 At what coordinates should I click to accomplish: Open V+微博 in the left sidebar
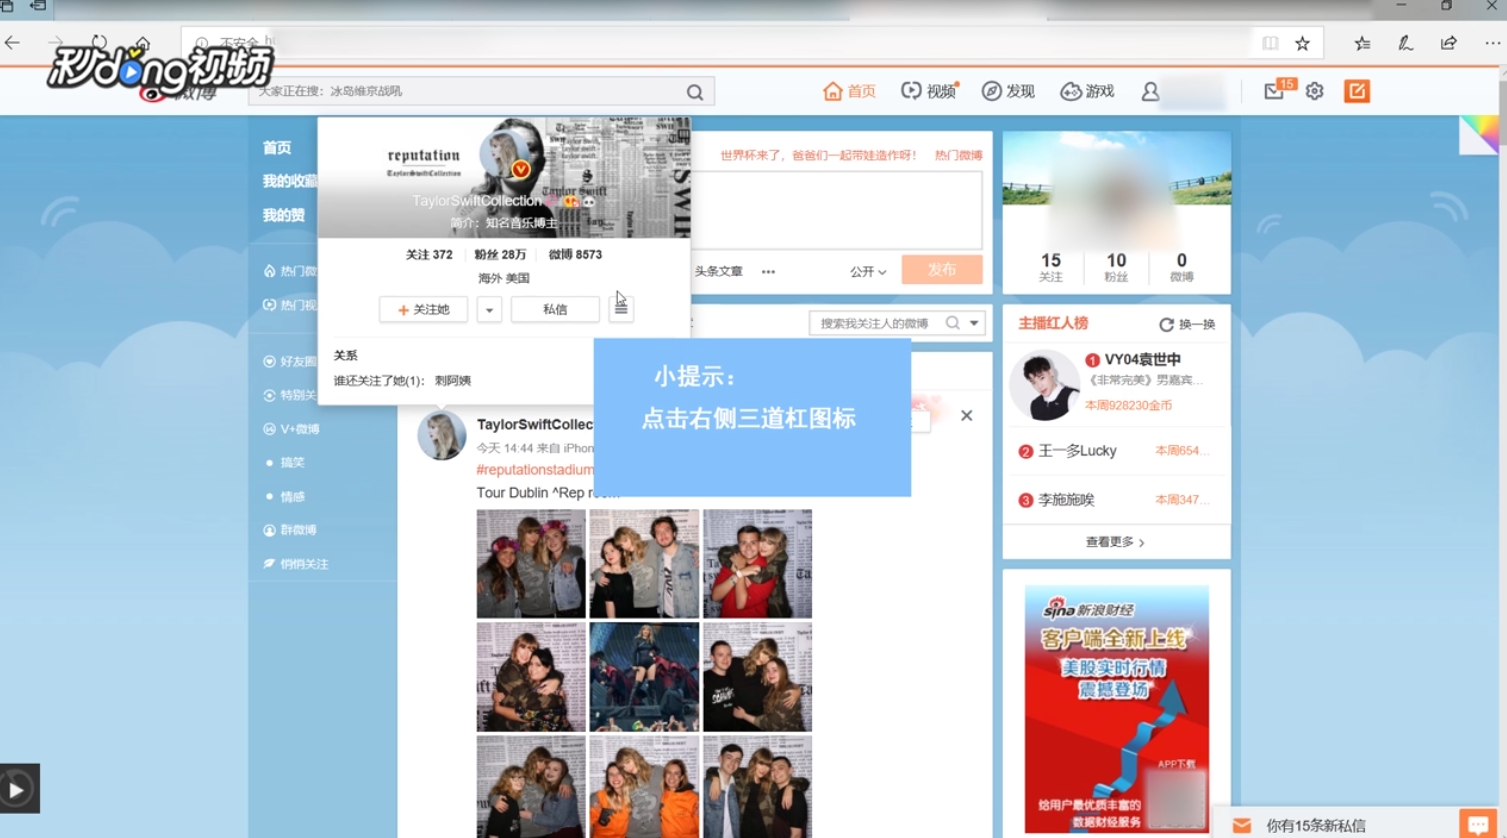click(x=291, y=429)
